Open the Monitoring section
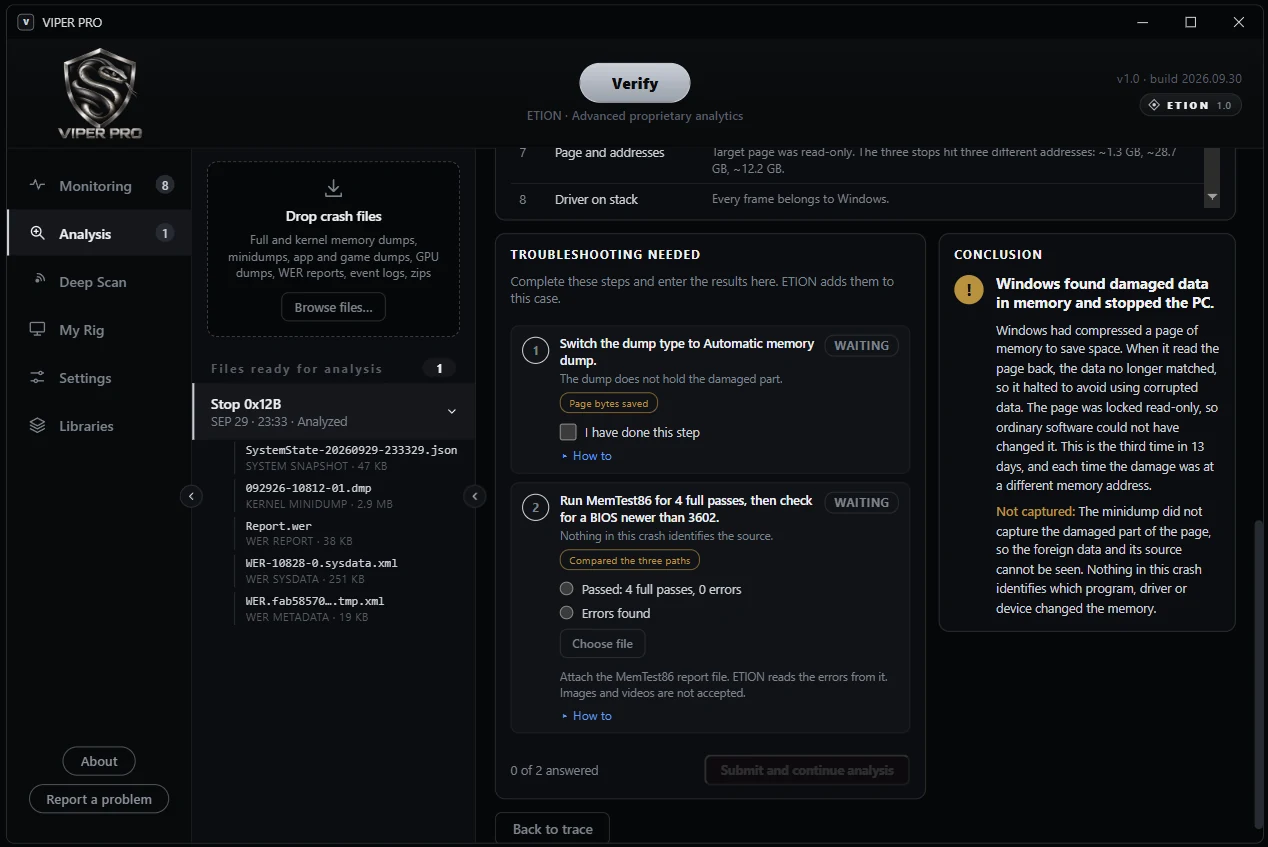Viewport: 1268px width, 847px height. 99,185
